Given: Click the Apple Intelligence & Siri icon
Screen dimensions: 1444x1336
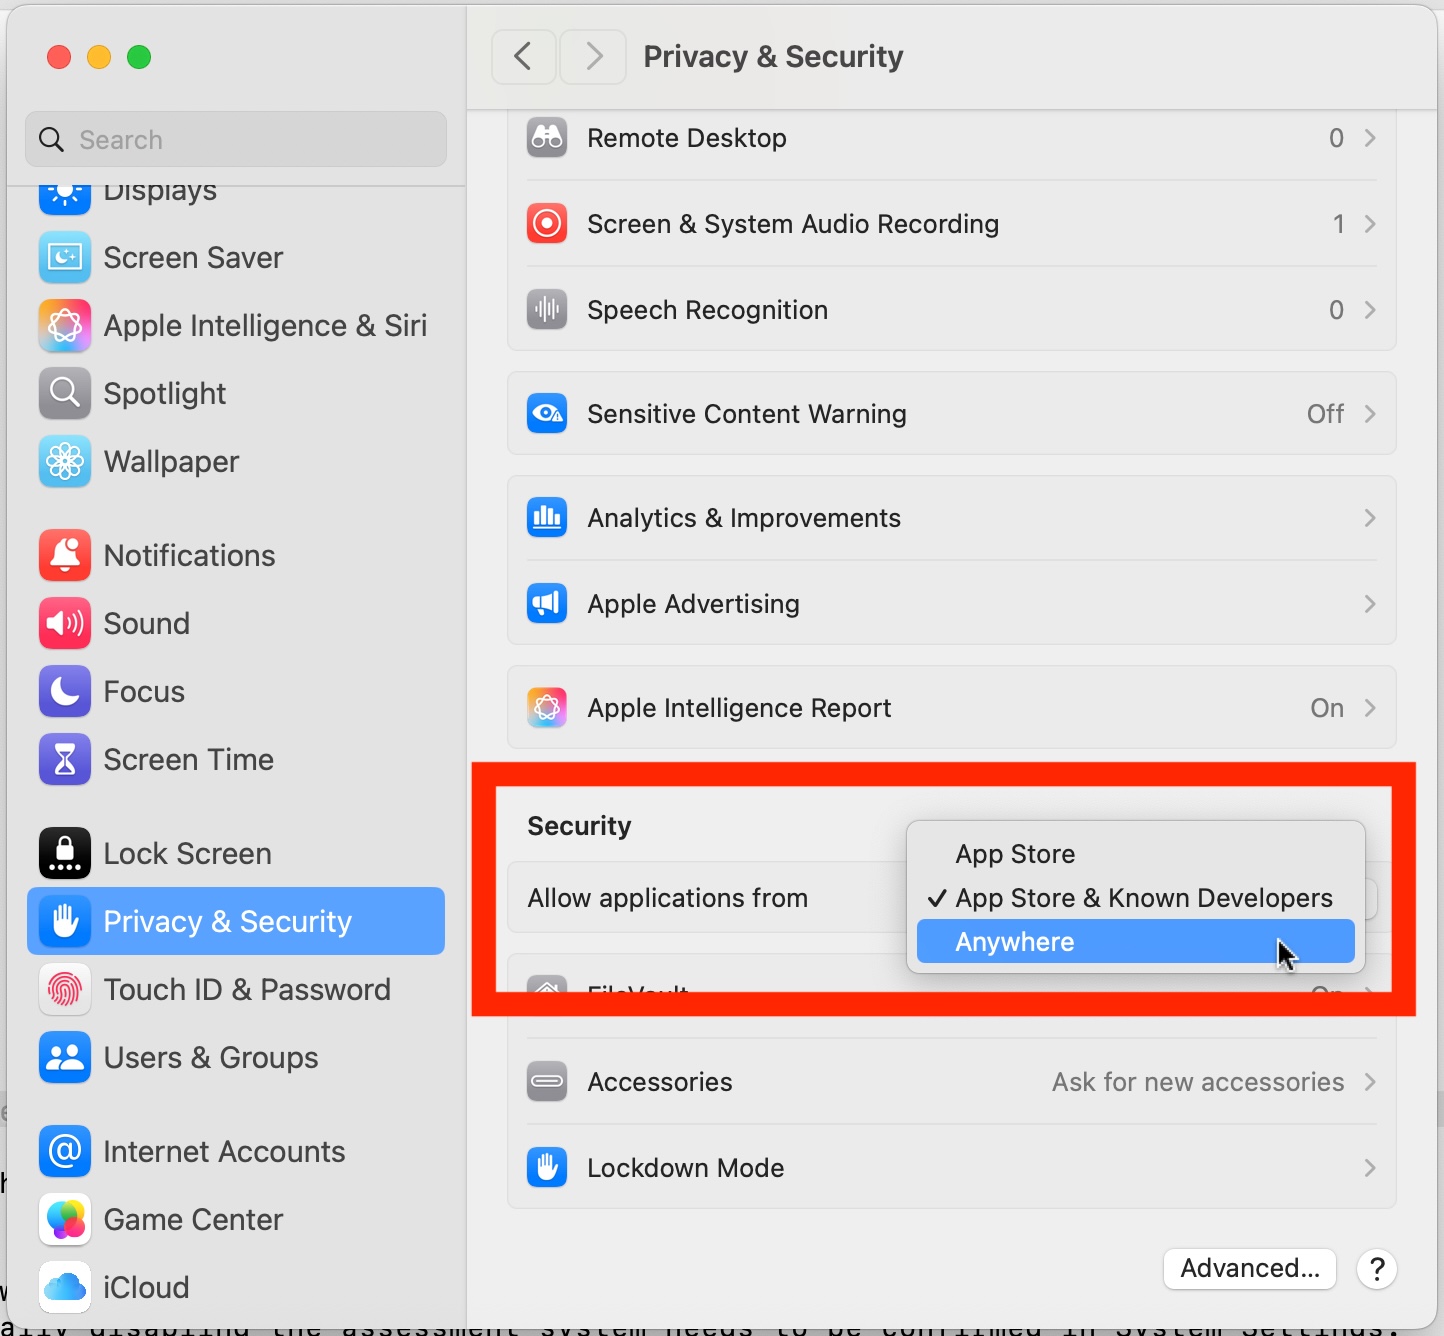Looking at the screenshot, I should pos(65,326).
